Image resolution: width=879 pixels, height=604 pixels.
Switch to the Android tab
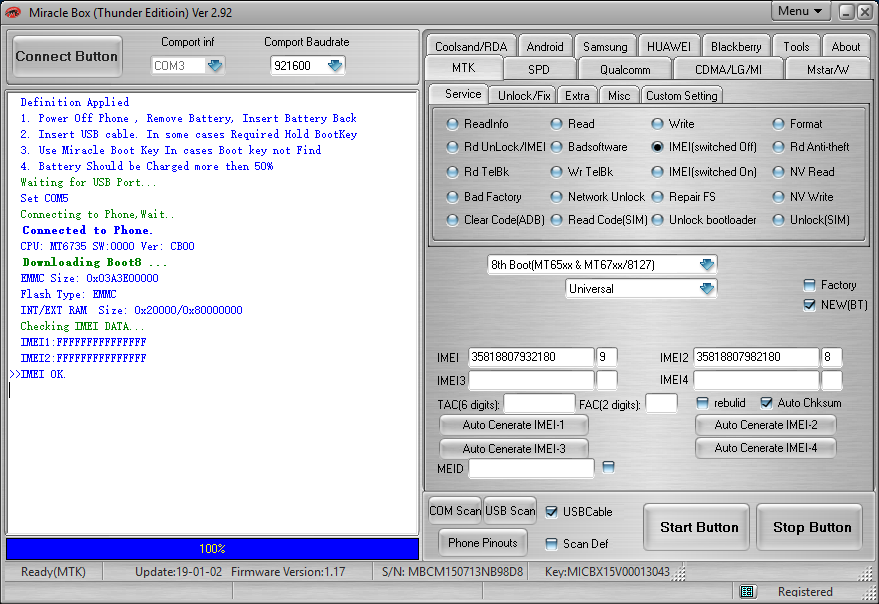tap(544, 47)
